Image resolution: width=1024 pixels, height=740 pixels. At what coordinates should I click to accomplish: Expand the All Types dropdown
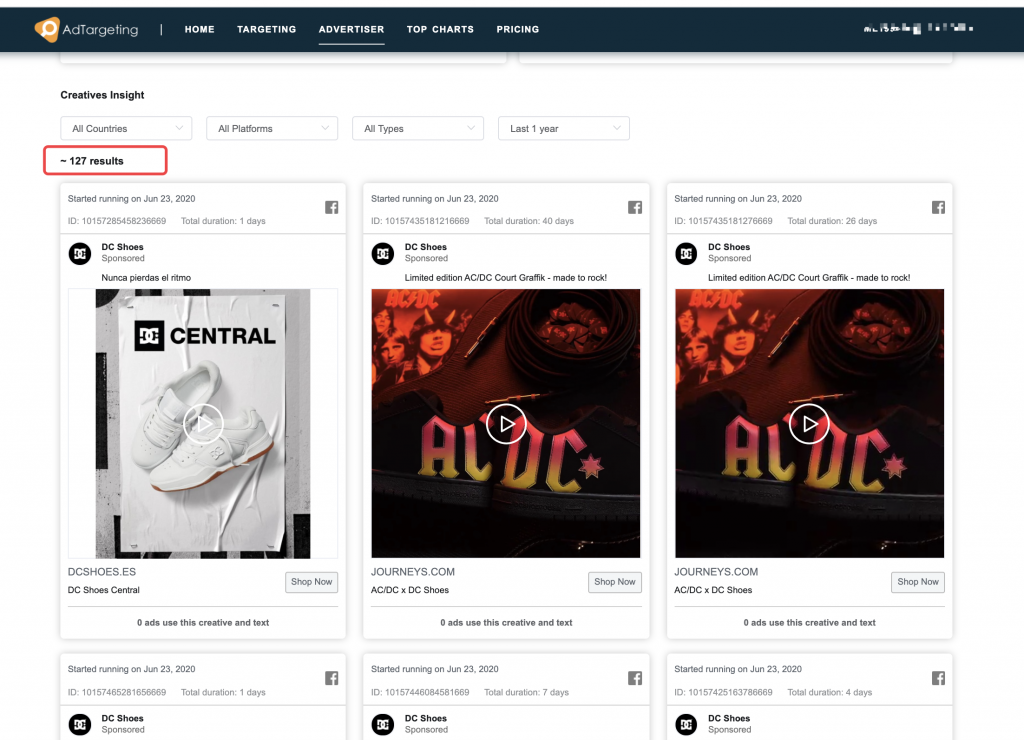(418, 128)
